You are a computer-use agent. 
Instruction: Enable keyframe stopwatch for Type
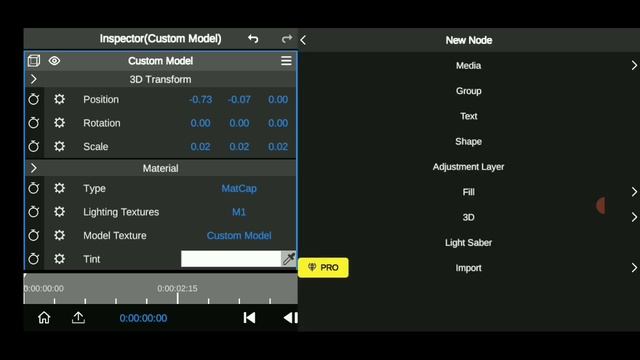[x=34, y=188]
